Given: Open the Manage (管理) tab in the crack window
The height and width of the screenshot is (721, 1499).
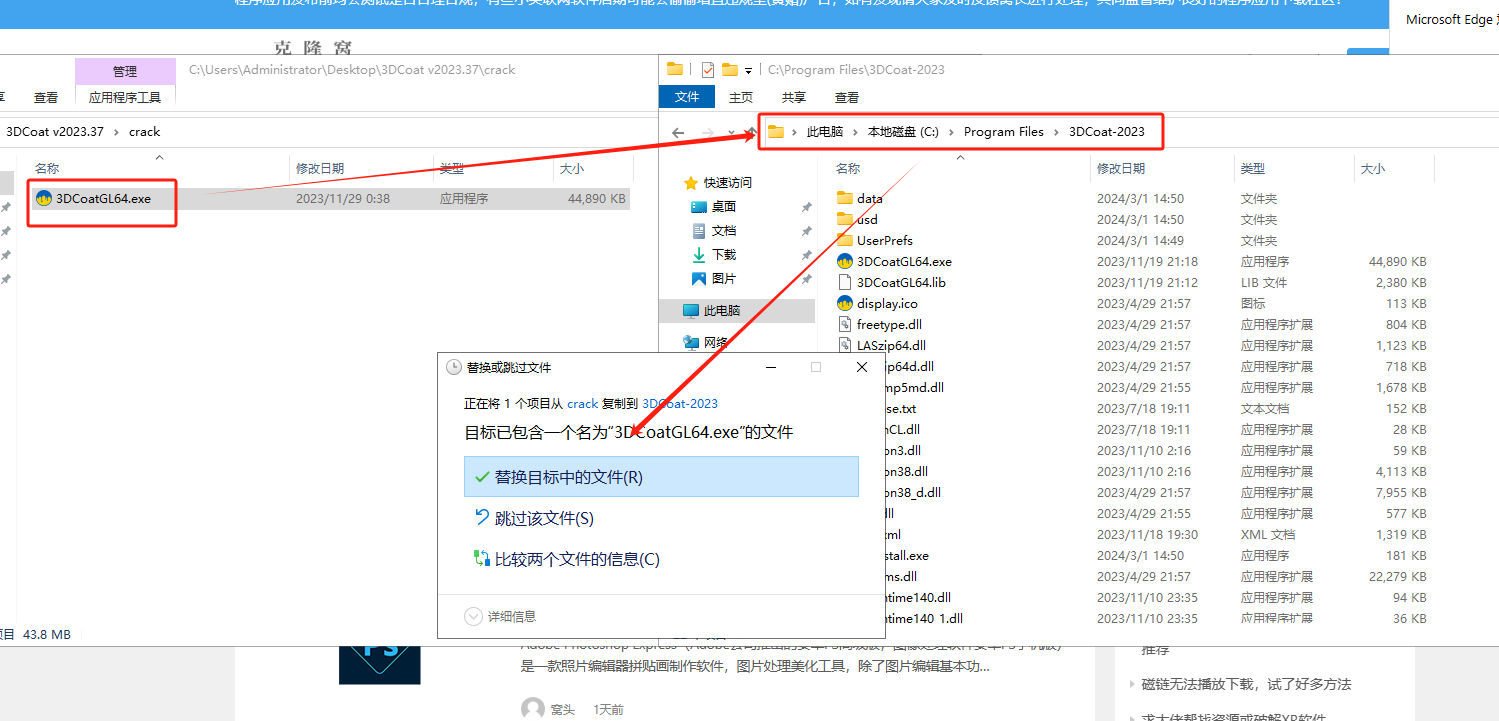Looking at the screenshot, I should [125, 71].
